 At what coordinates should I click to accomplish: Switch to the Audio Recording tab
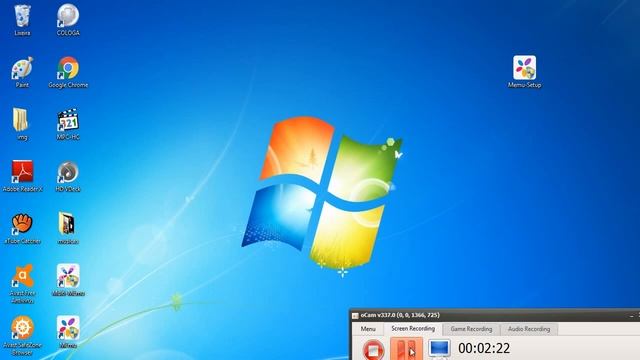pyautogui.click(x=529, y=329)
